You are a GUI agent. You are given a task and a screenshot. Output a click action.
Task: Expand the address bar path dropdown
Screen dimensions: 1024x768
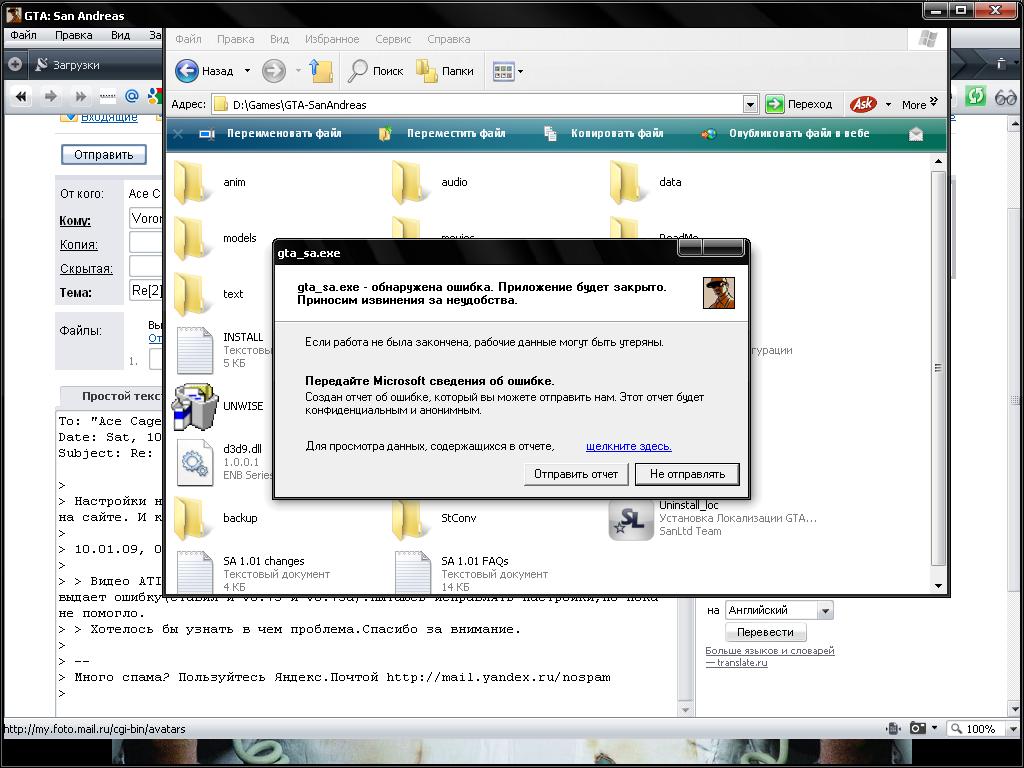pyautogui.click(x=750, y=104)
